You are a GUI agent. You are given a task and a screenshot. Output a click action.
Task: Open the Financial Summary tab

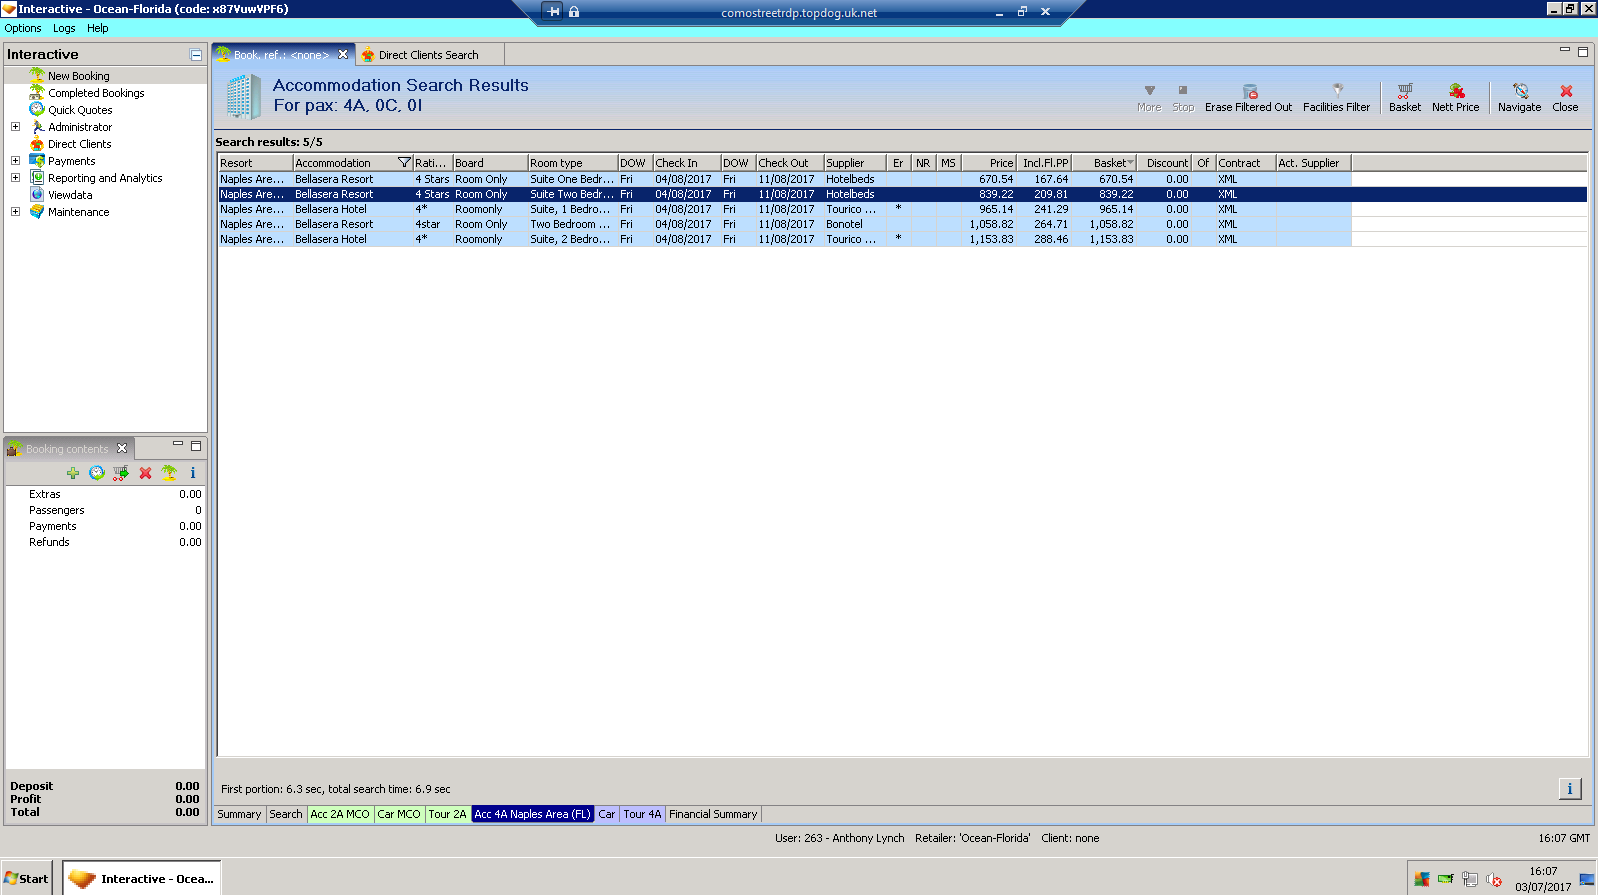tap(713, 814)
